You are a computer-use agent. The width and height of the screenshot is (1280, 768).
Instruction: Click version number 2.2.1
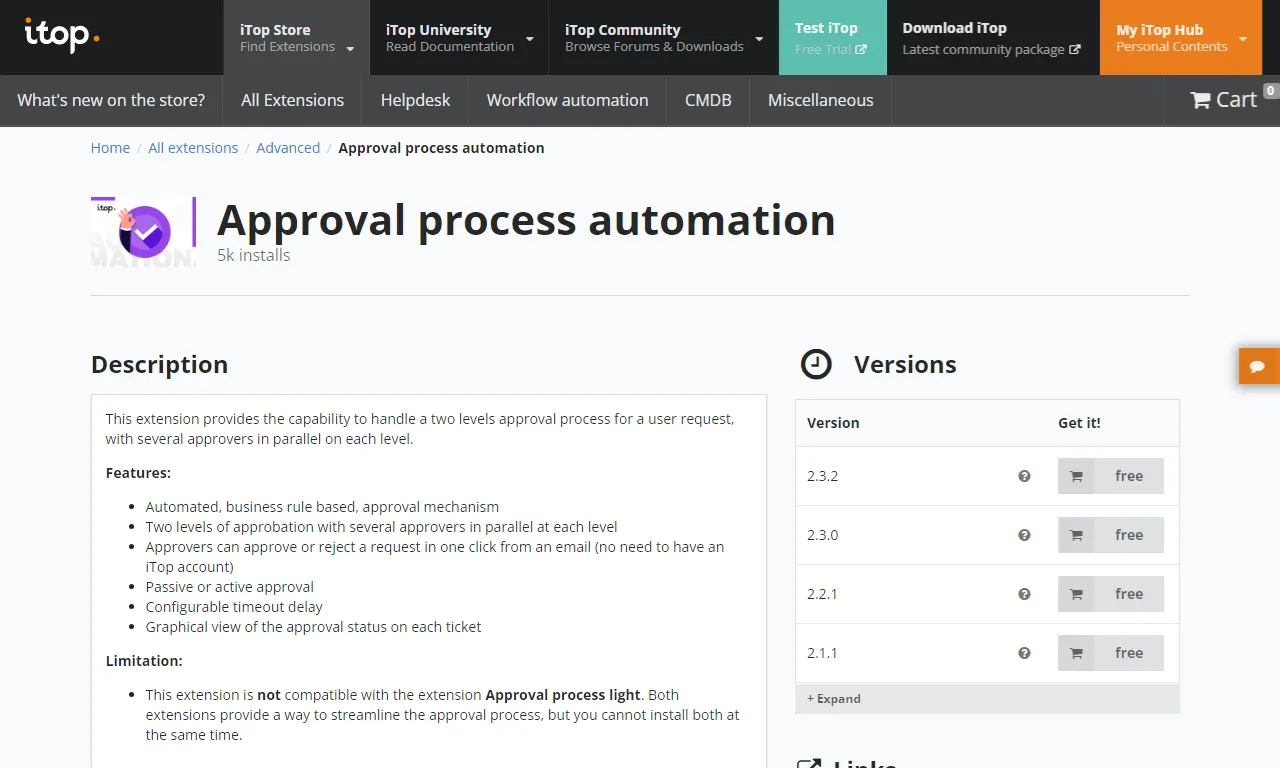822,594
